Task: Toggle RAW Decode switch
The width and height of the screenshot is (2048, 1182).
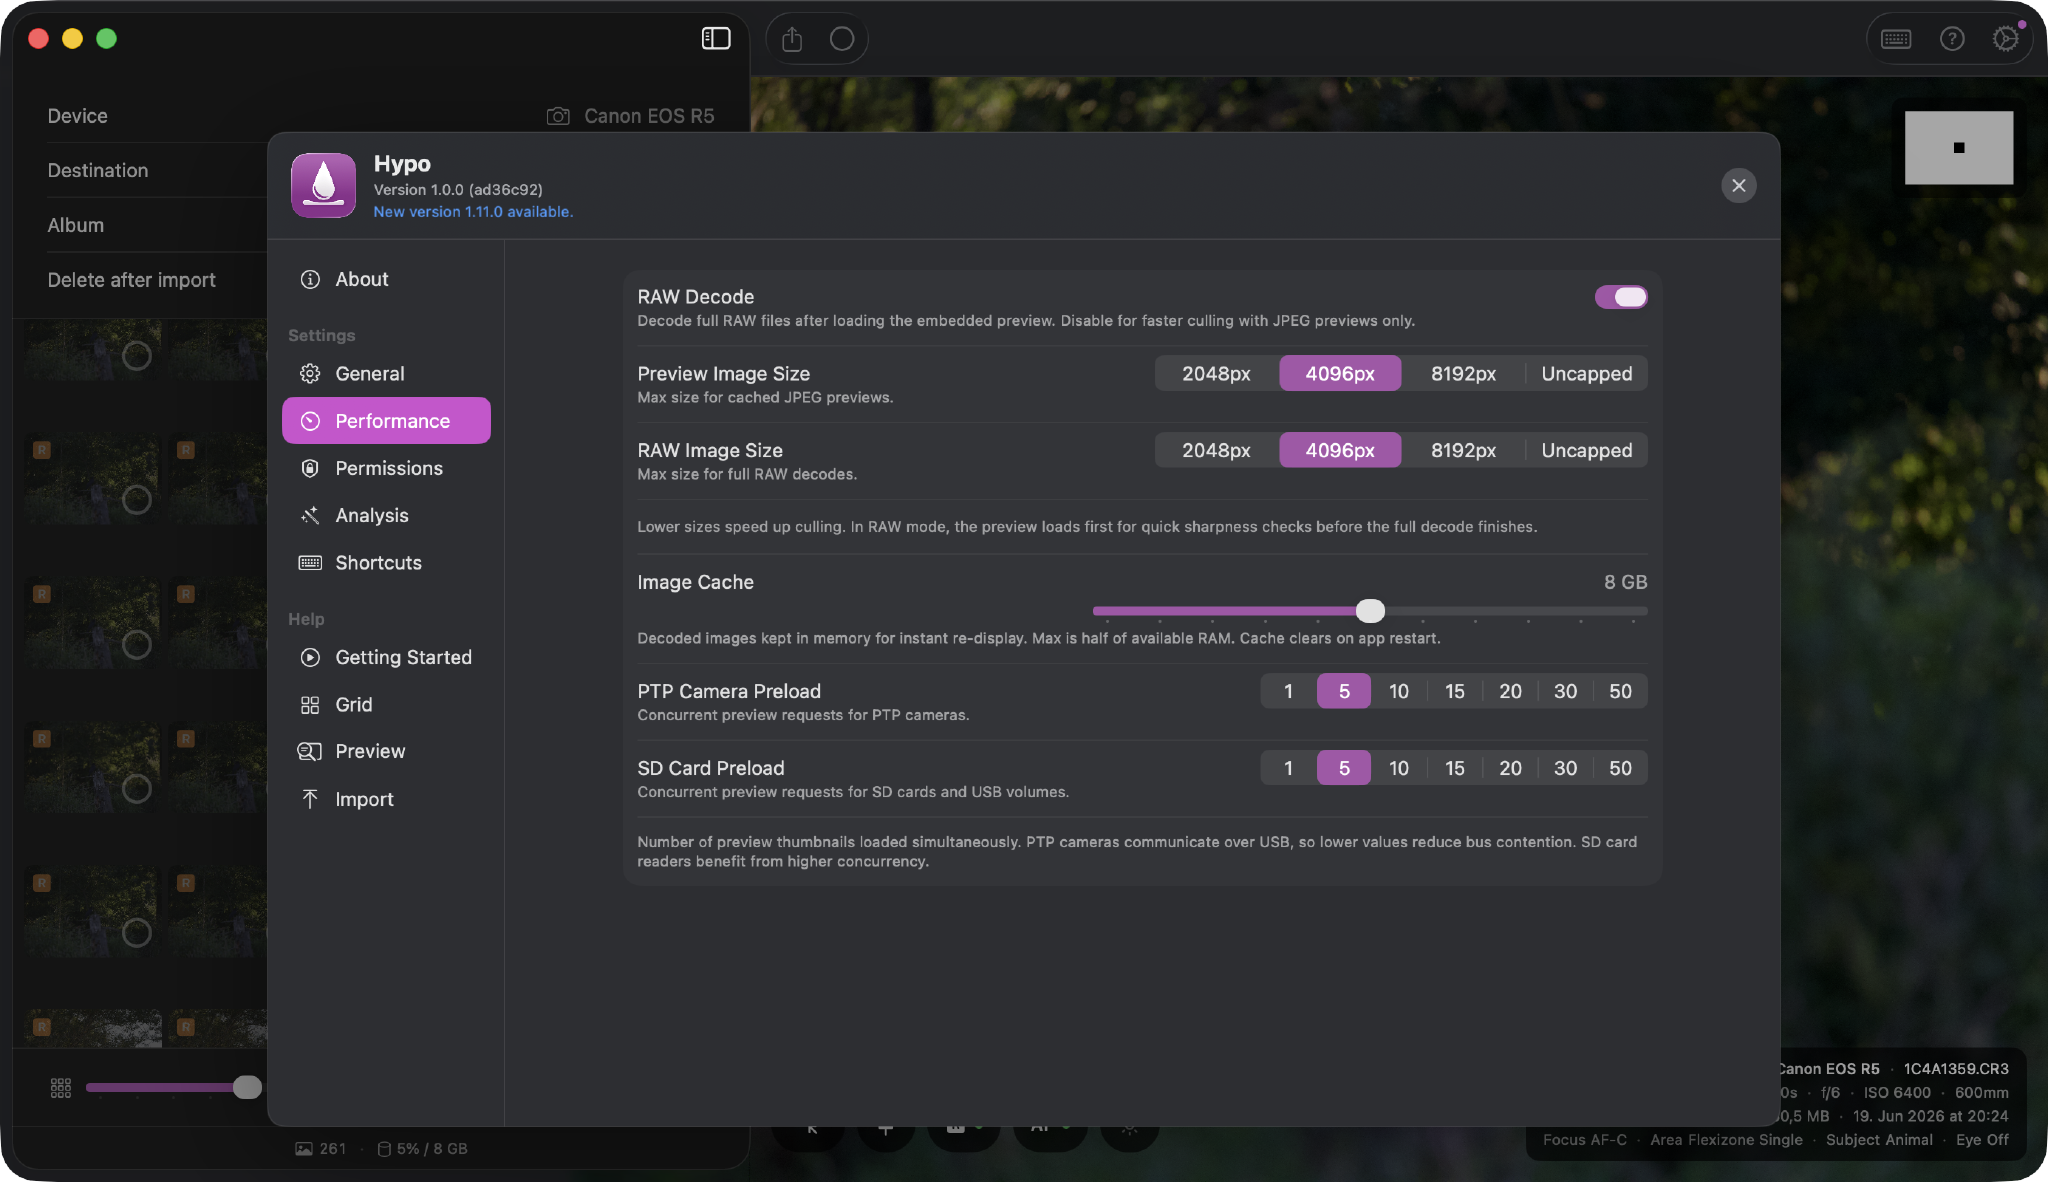Action: (1620, 297)
